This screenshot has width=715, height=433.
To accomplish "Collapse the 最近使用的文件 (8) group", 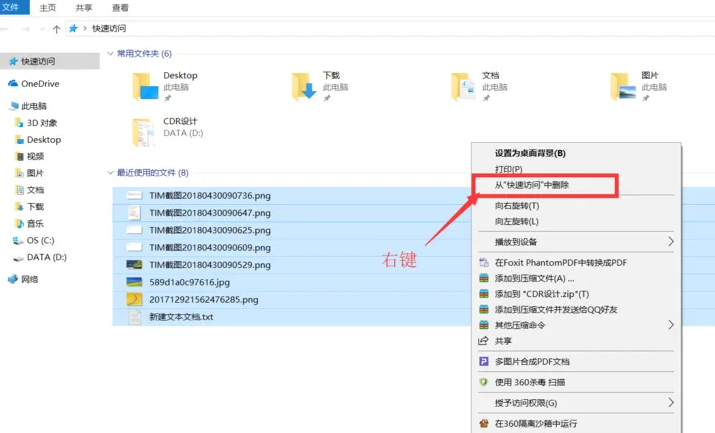I will (x=110, y=173).
